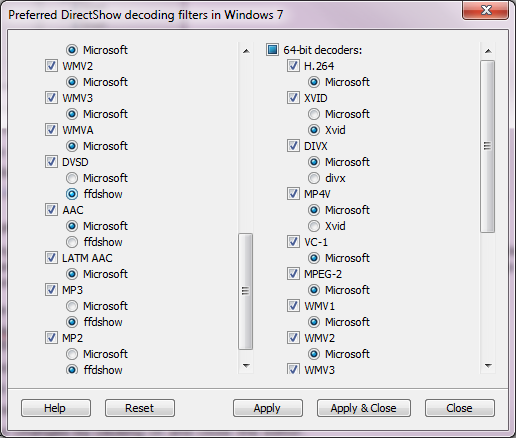
Task: Toggle WMV3 checkbox in the 64-bit decoders list
Action: [293, 369]
